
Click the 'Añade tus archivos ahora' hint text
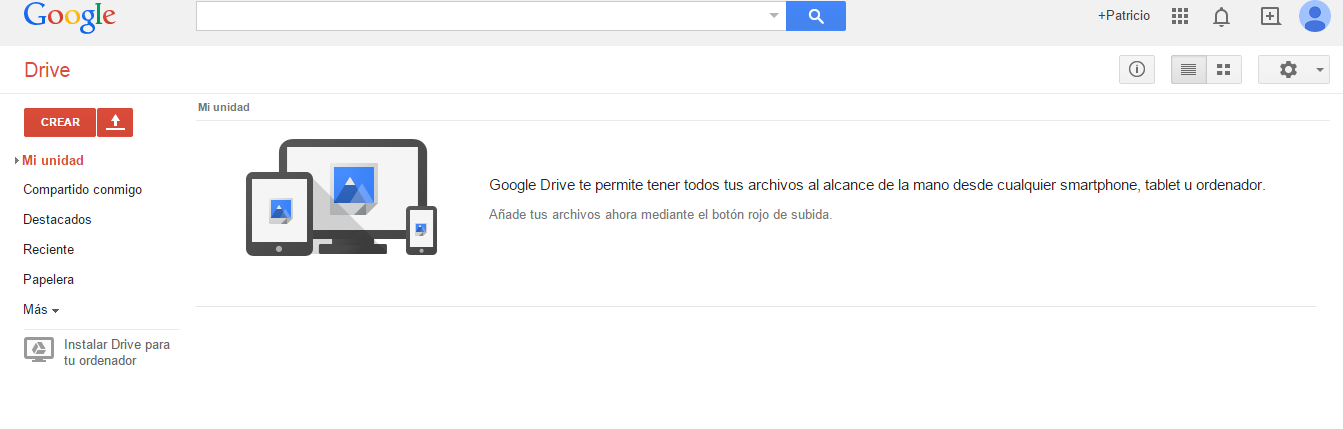click(x=660, y=215)
